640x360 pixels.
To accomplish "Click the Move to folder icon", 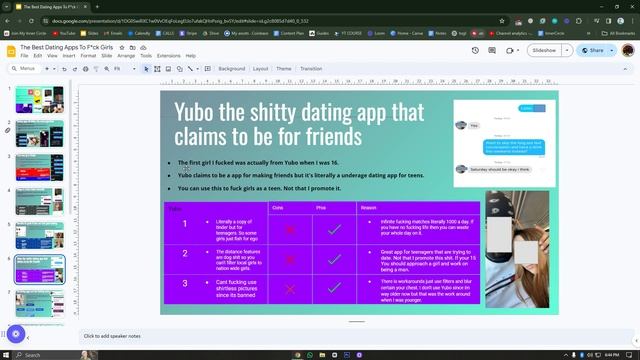I will pyautogui.click(x=133, y=48).
